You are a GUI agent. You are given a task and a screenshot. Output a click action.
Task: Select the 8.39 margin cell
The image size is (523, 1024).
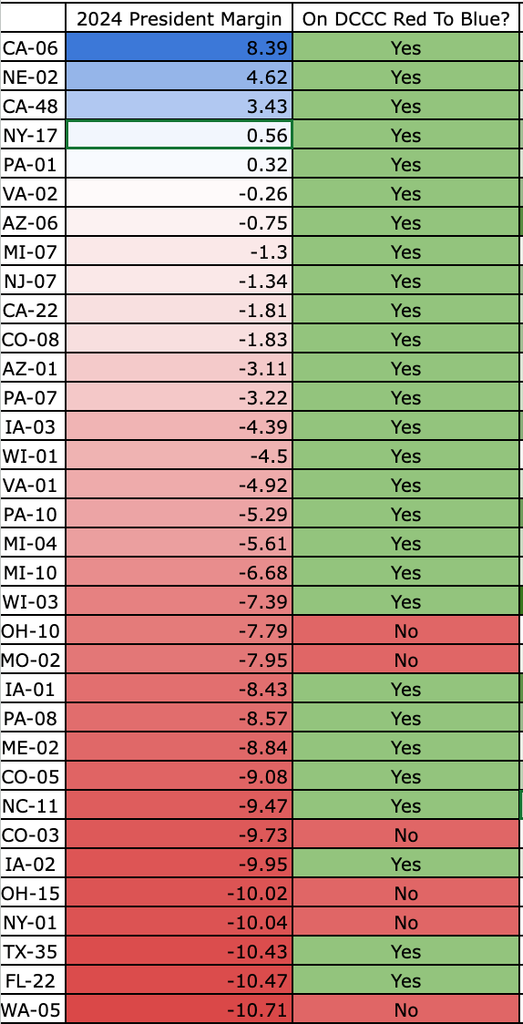[179, 48]
